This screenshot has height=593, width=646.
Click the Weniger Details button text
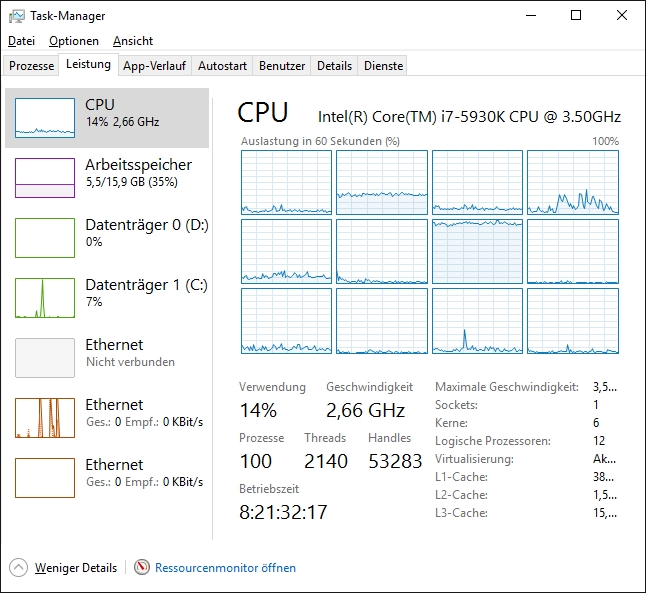(x=76, y=568)
